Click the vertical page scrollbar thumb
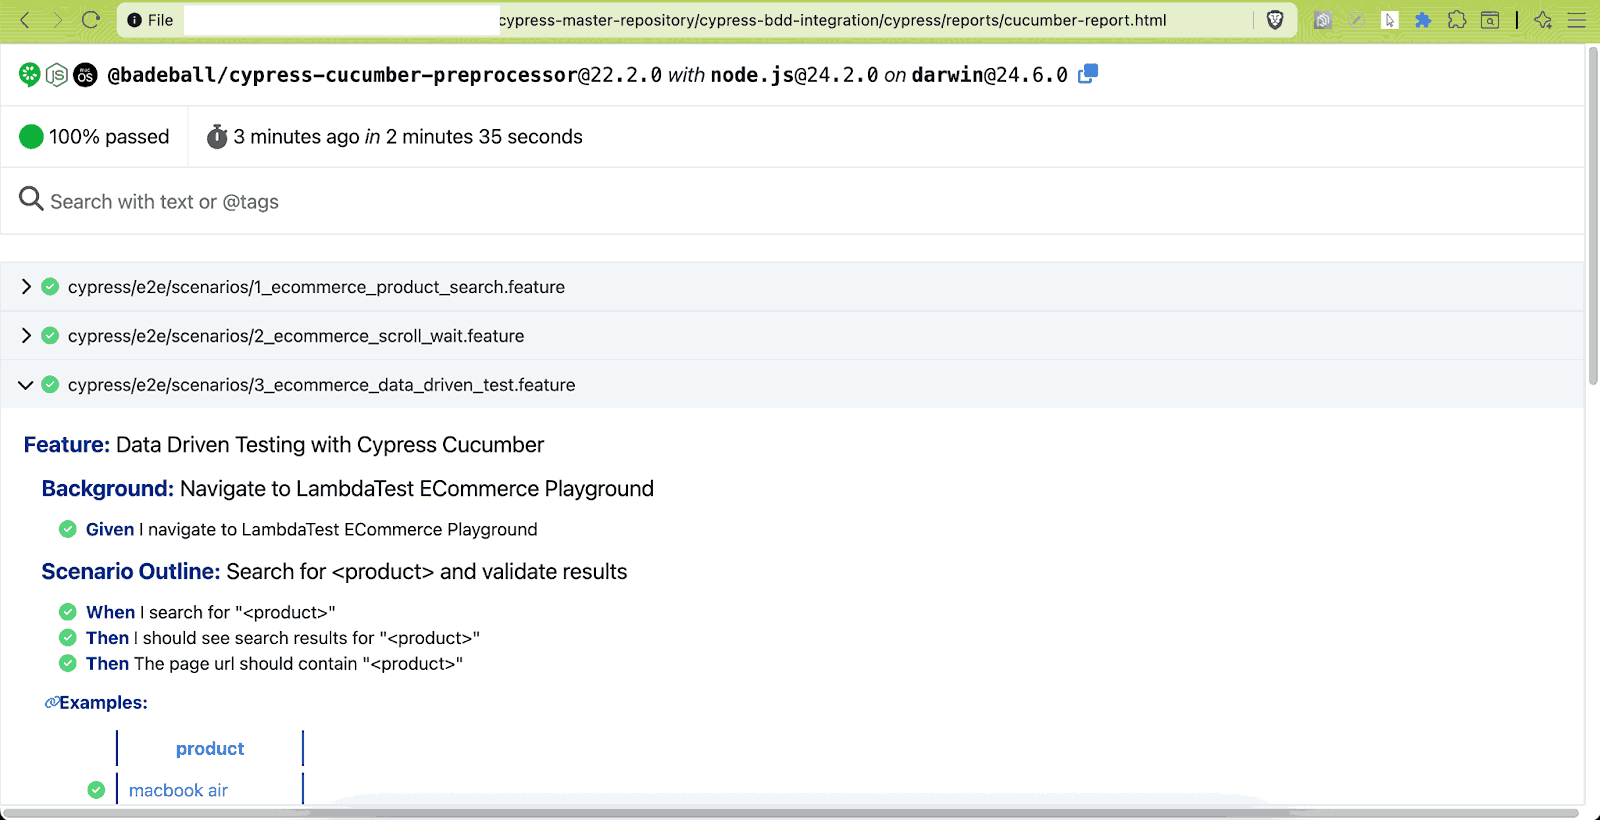This screenshot has width=1600, height=820. (x=1593, y=215)
